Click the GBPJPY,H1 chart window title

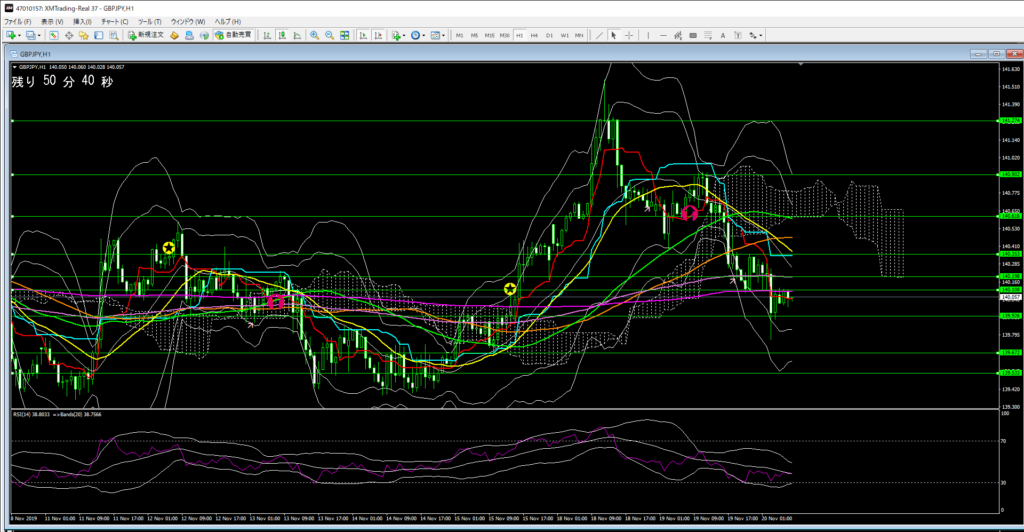tap(36, 54)
